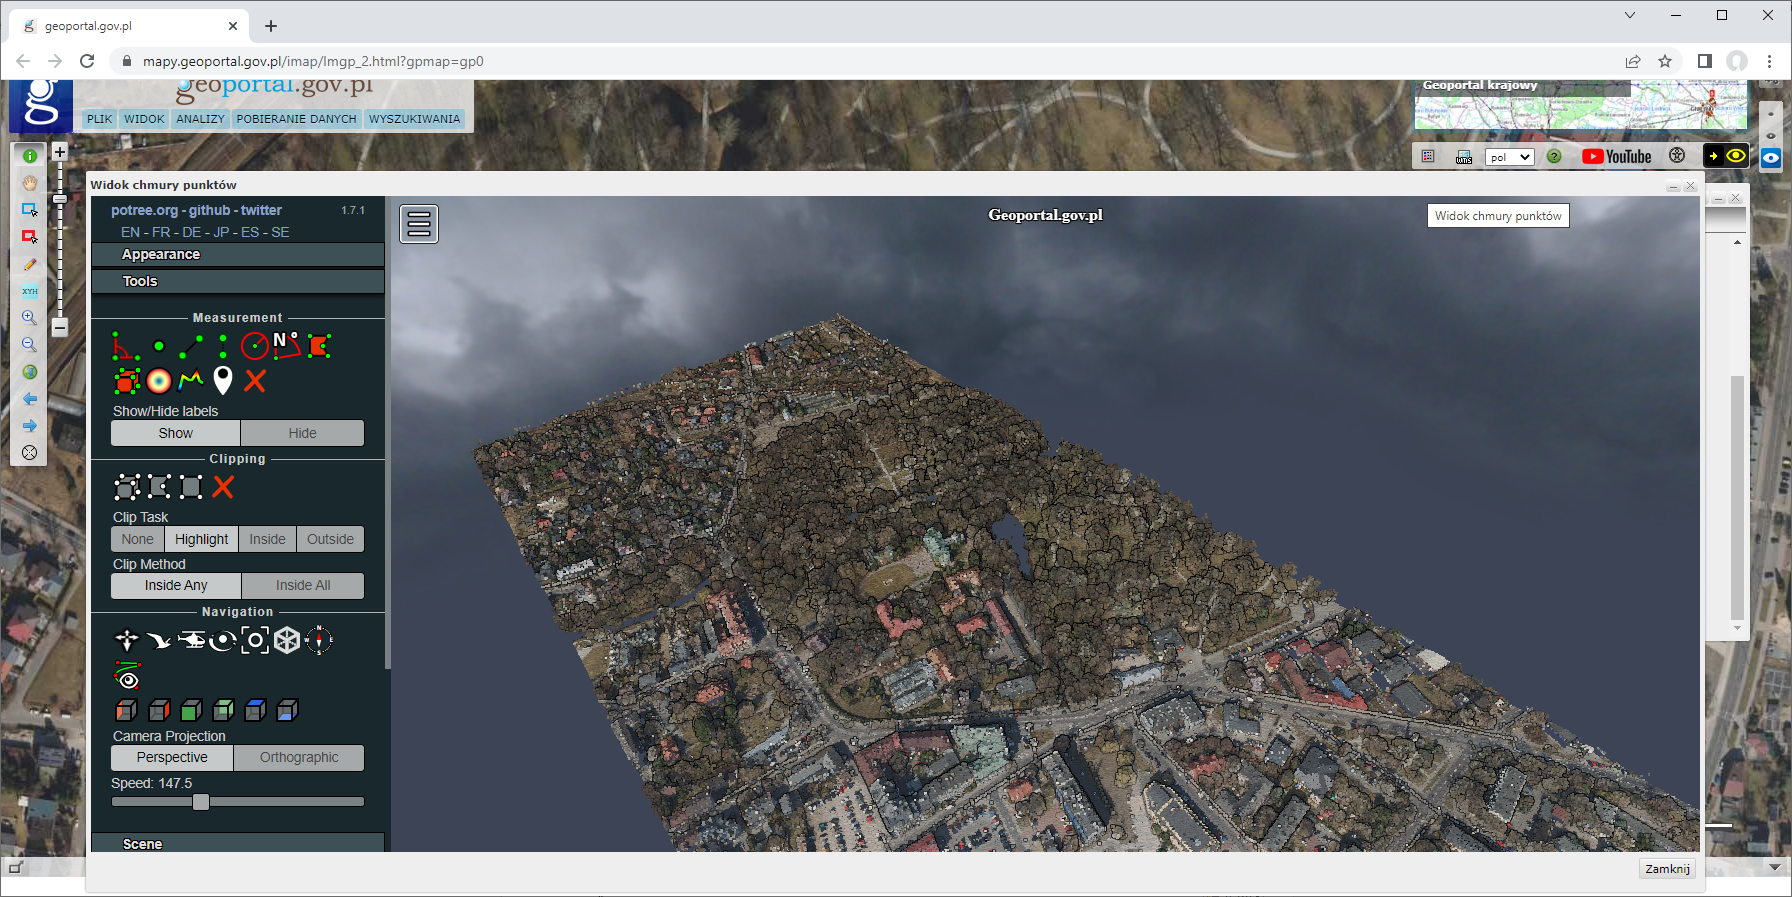
Task: Expand the Scene section
Action: click(142, 844)
